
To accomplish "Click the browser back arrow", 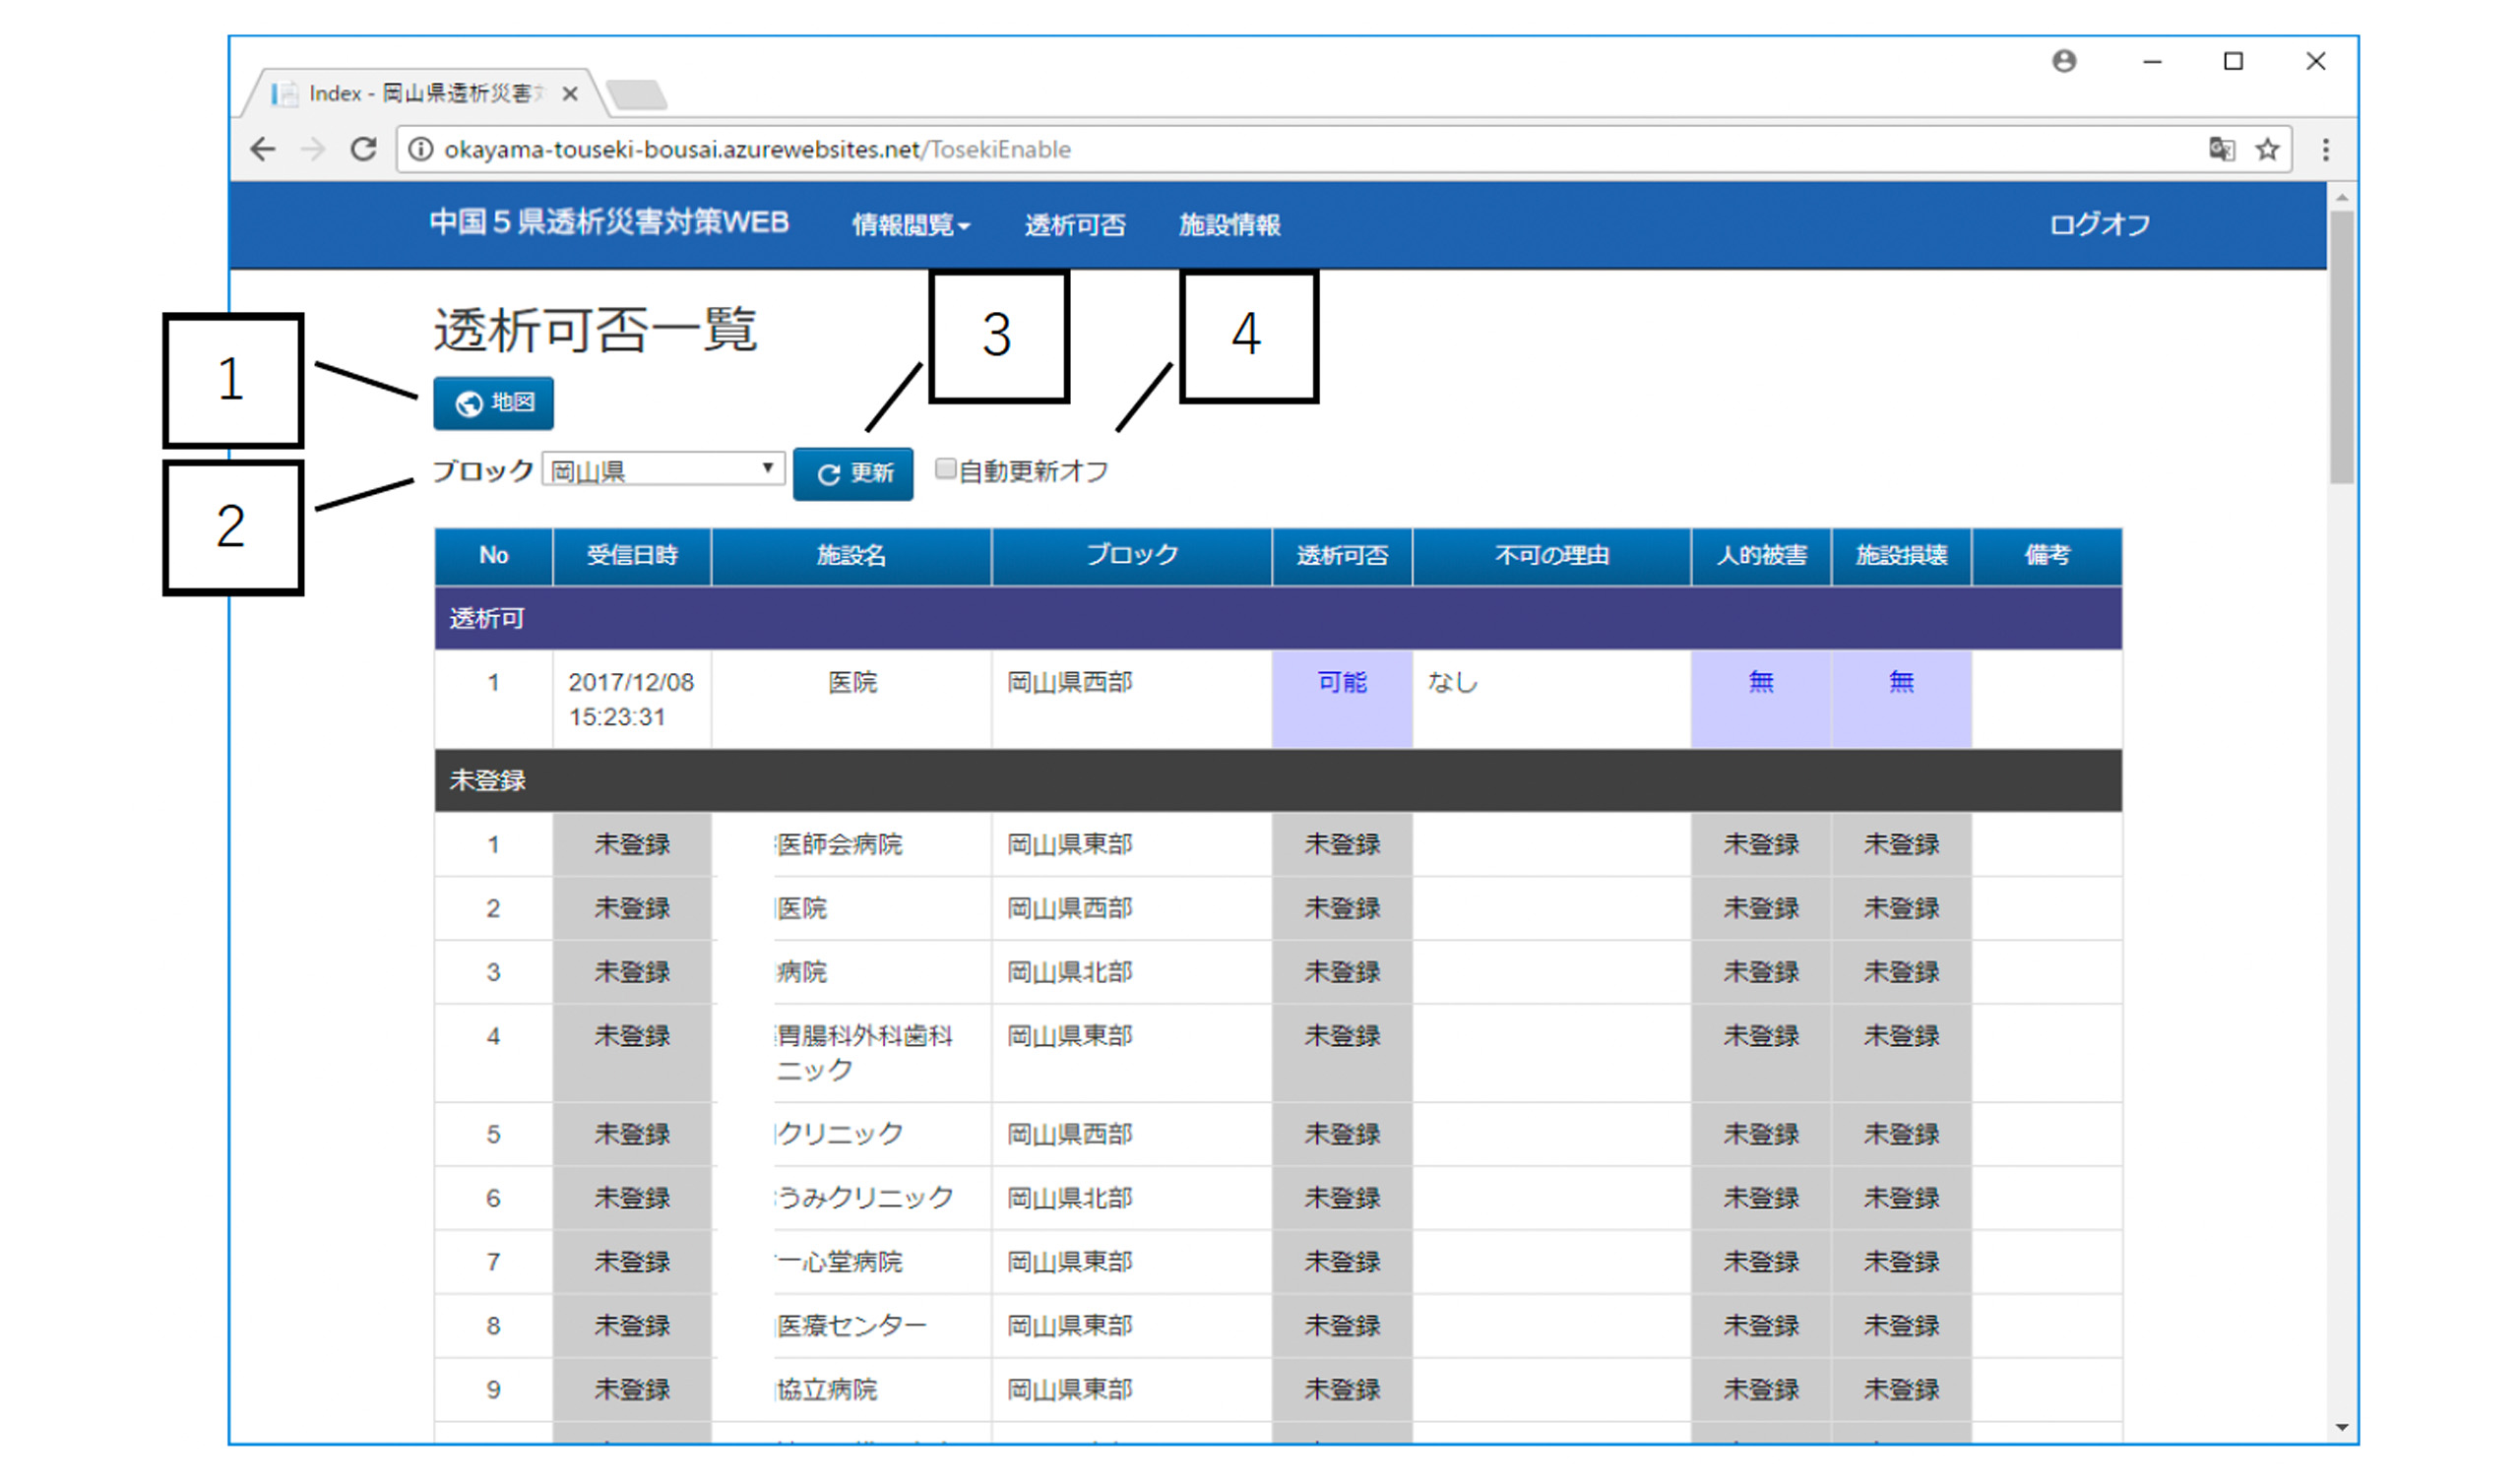I will [262, 150].
